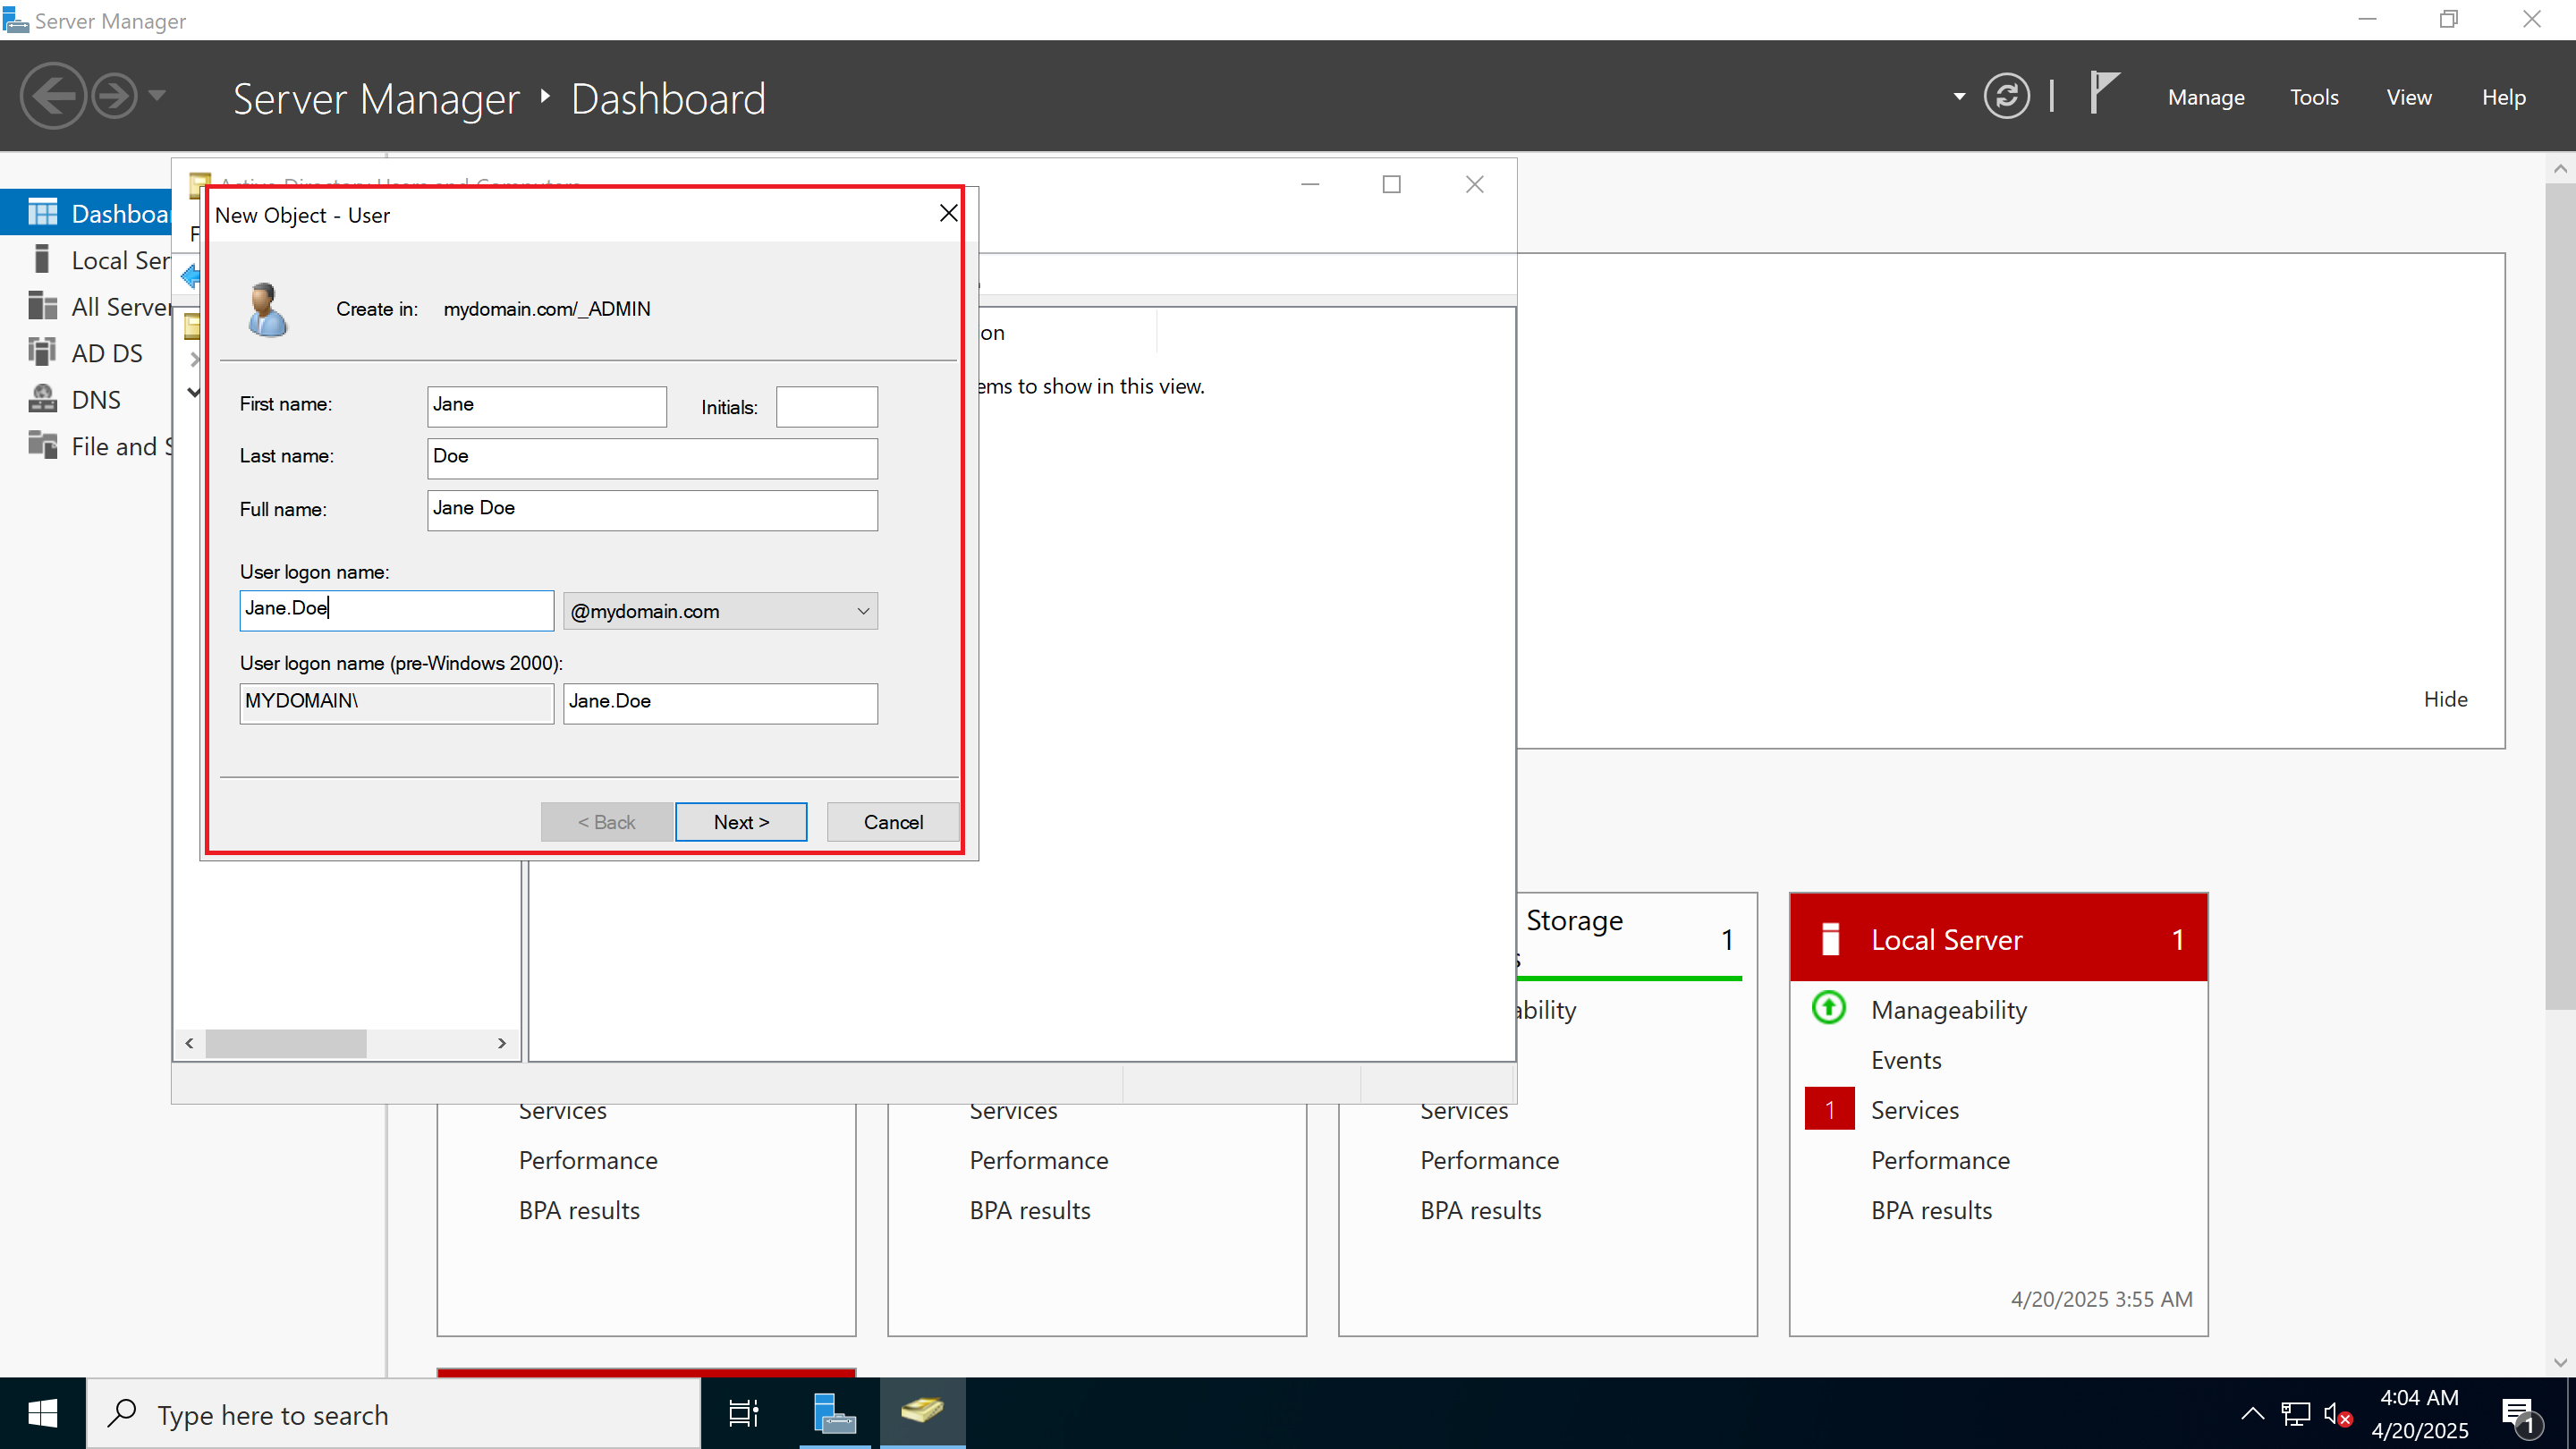Open DNS in the sidebar

click(x=88, y=399)
